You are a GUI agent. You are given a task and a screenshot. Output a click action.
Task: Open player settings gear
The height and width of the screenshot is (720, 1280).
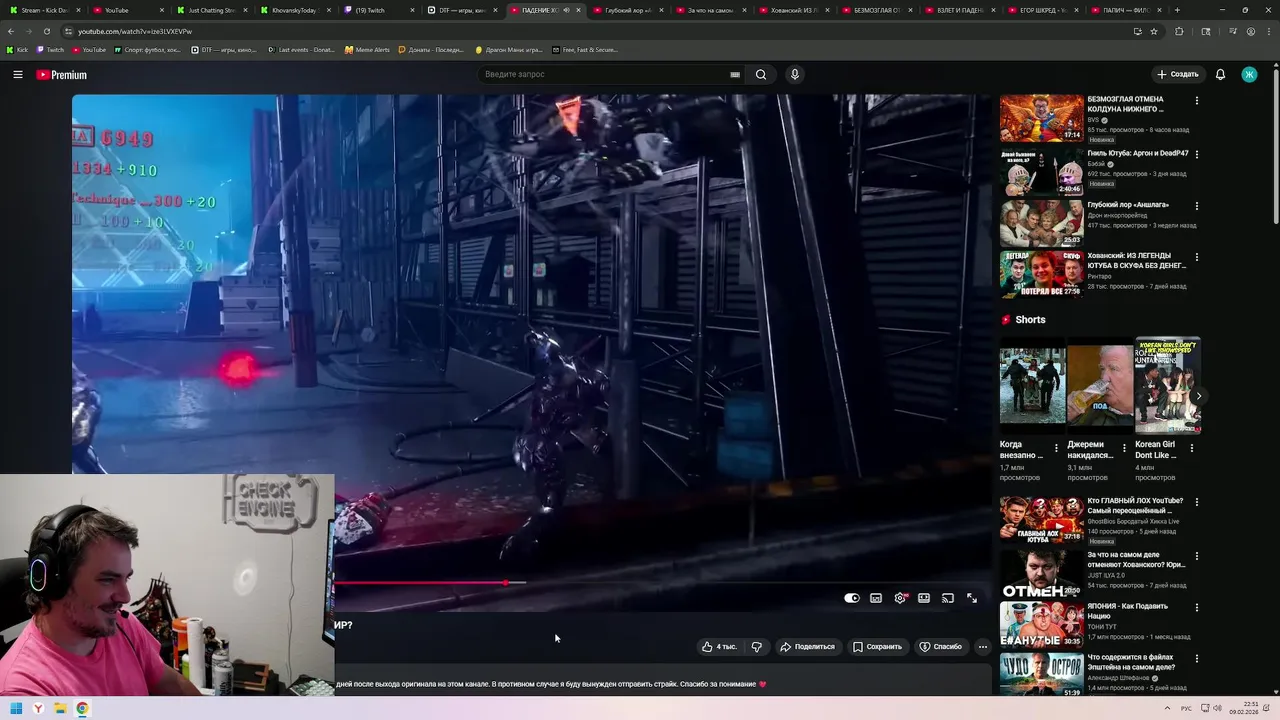pos(900,598)
